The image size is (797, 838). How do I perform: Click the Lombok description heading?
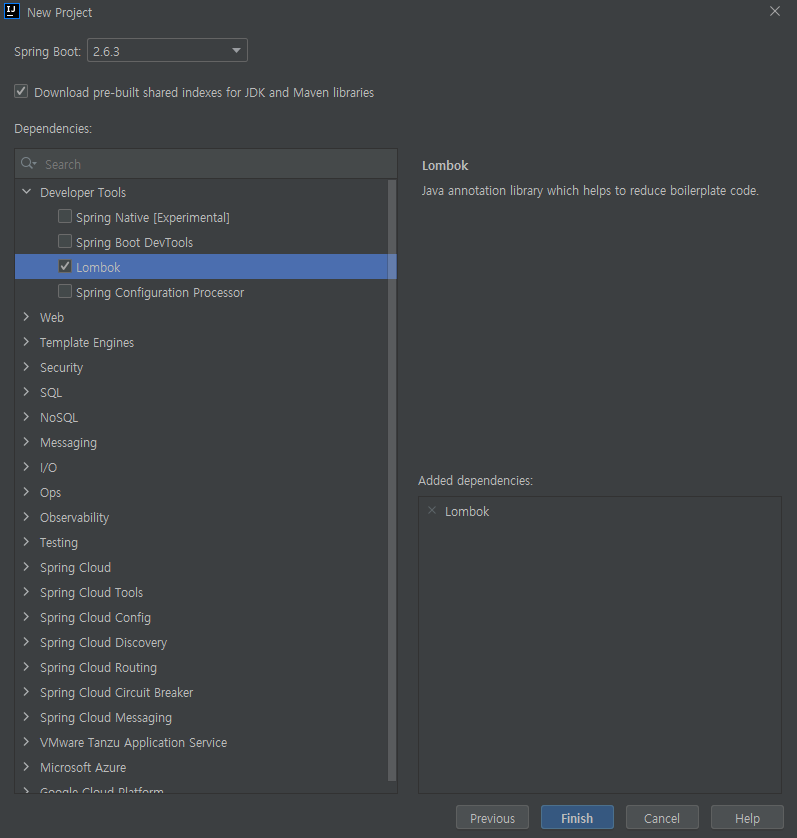click(445, 166)
